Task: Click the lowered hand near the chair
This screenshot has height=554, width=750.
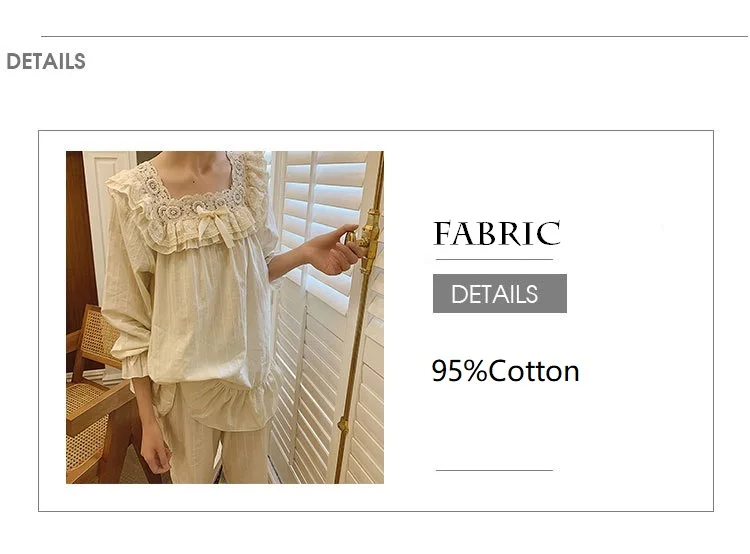Action: click(x=154, y=453)
